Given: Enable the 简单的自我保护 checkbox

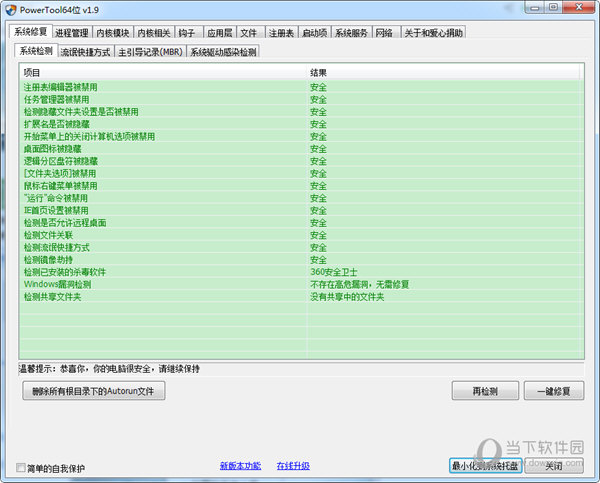Looking at the screenshot, I should (21, 467).
